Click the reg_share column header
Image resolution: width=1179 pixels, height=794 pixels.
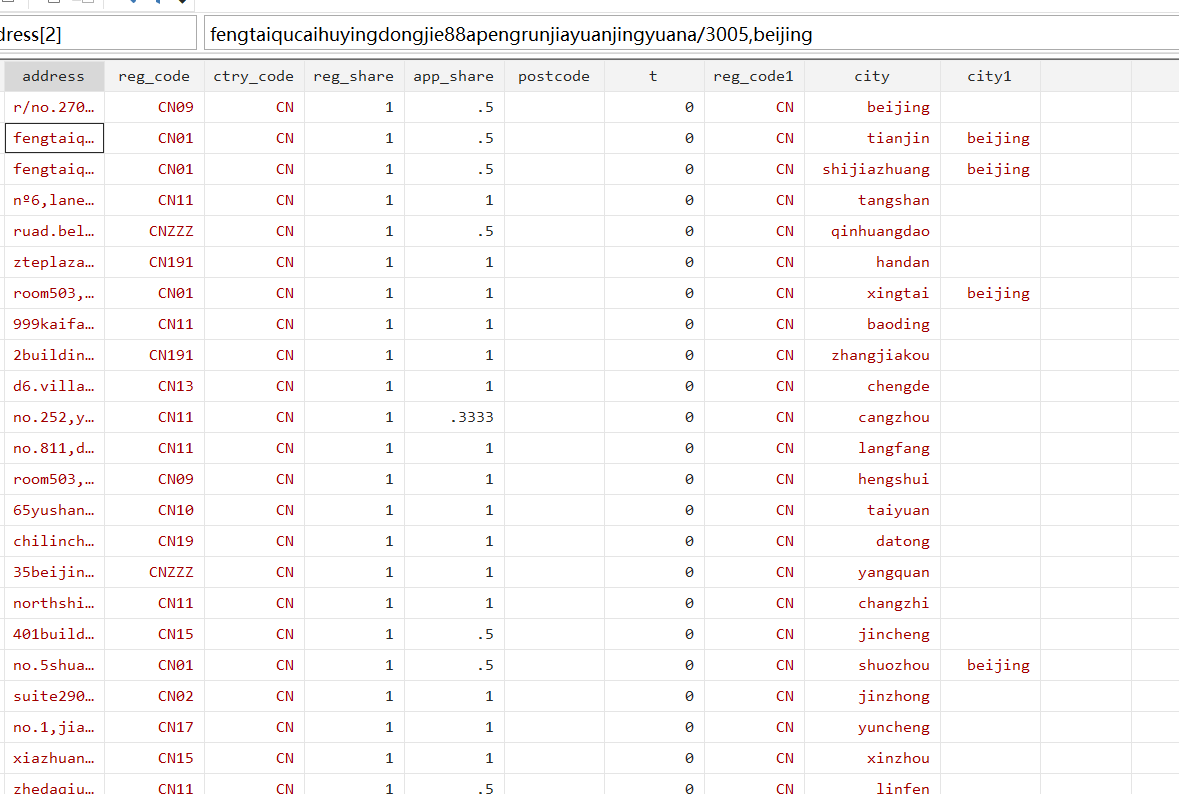(354, 76)
